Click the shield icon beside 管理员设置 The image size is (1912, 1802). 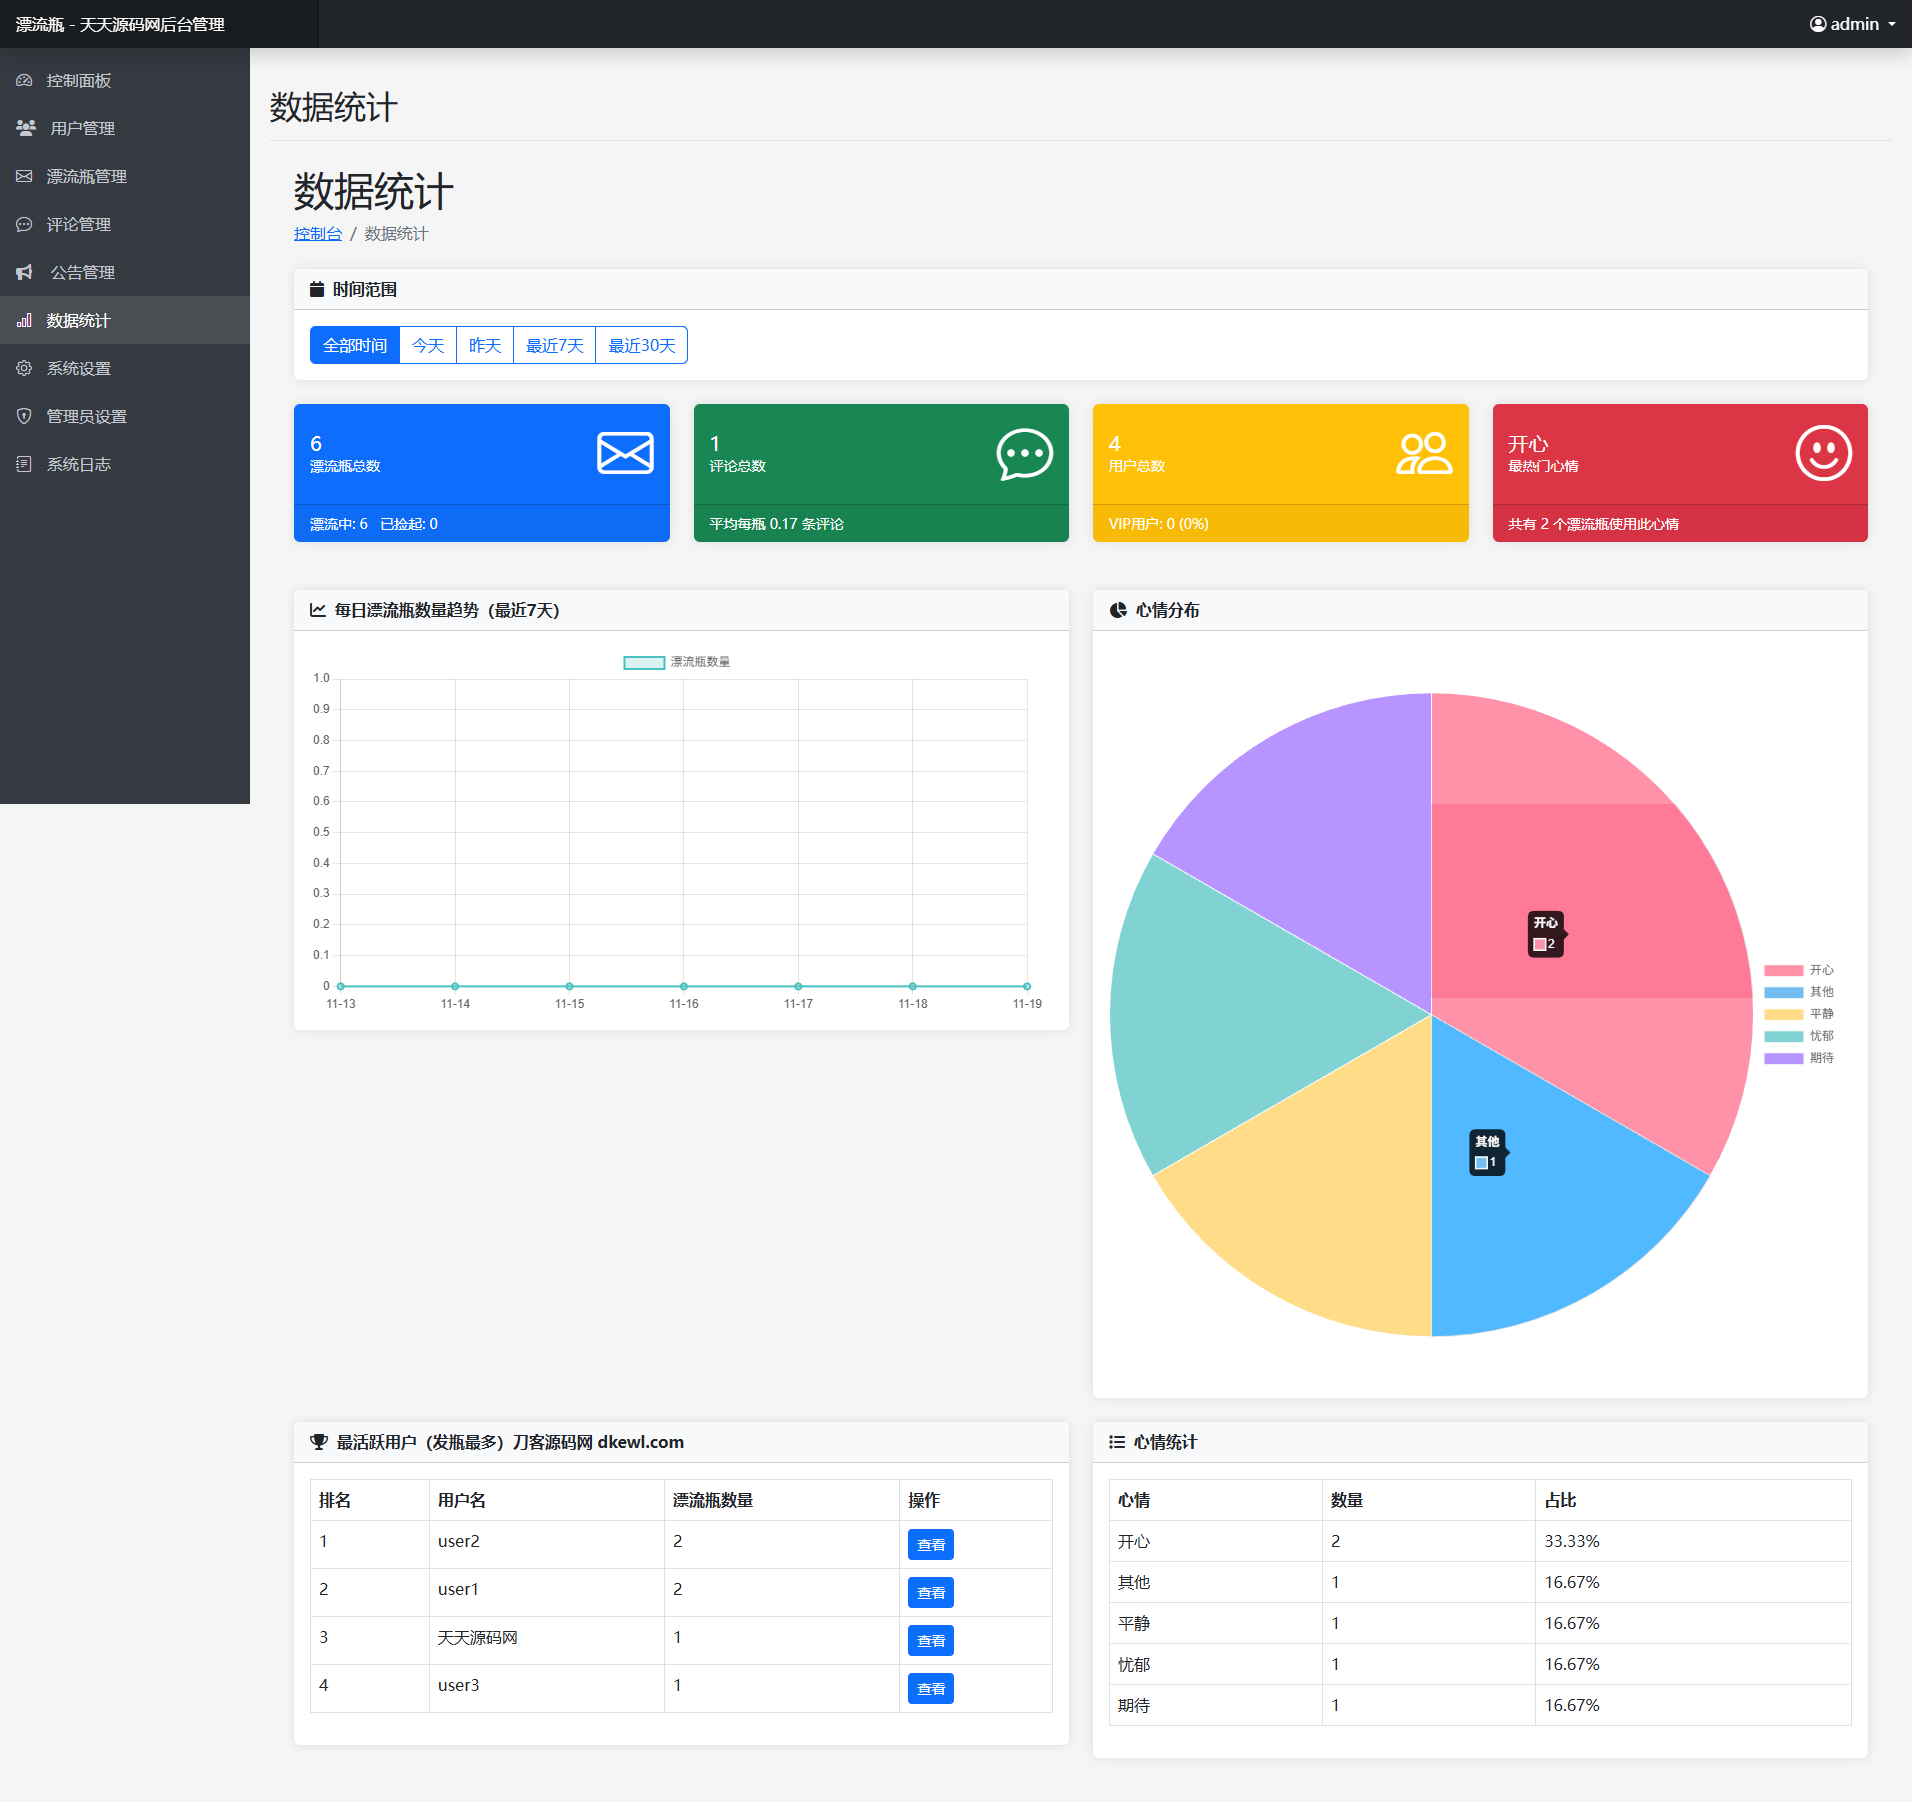coord(24,416)
